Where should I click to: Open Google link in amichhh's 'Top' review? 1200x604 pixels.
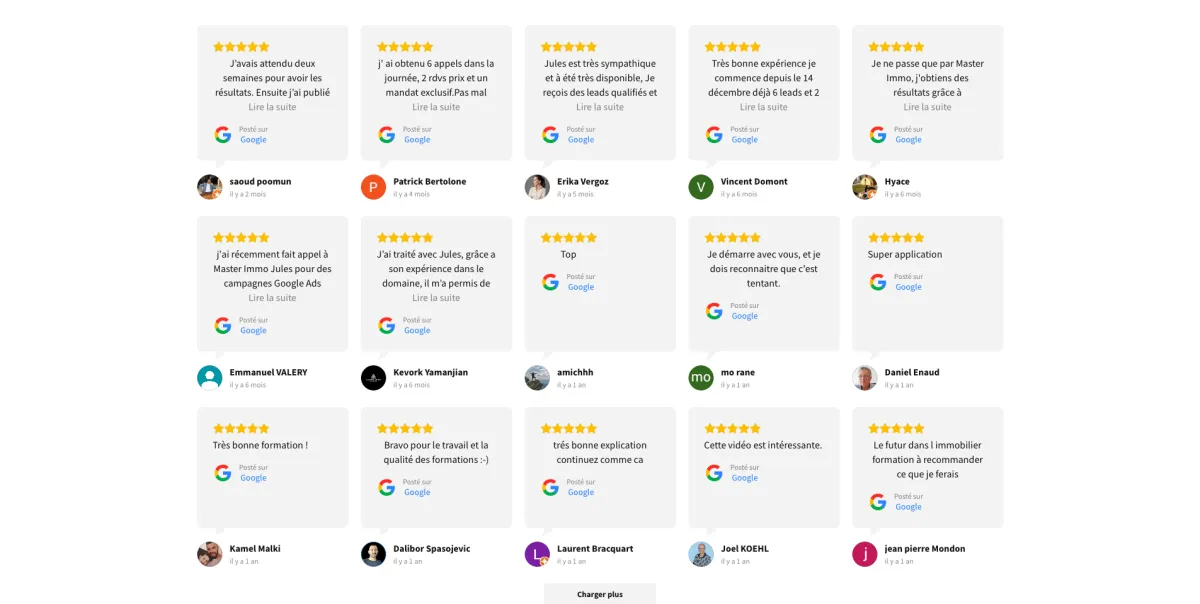pyautogui.click(x=581, y=287)
